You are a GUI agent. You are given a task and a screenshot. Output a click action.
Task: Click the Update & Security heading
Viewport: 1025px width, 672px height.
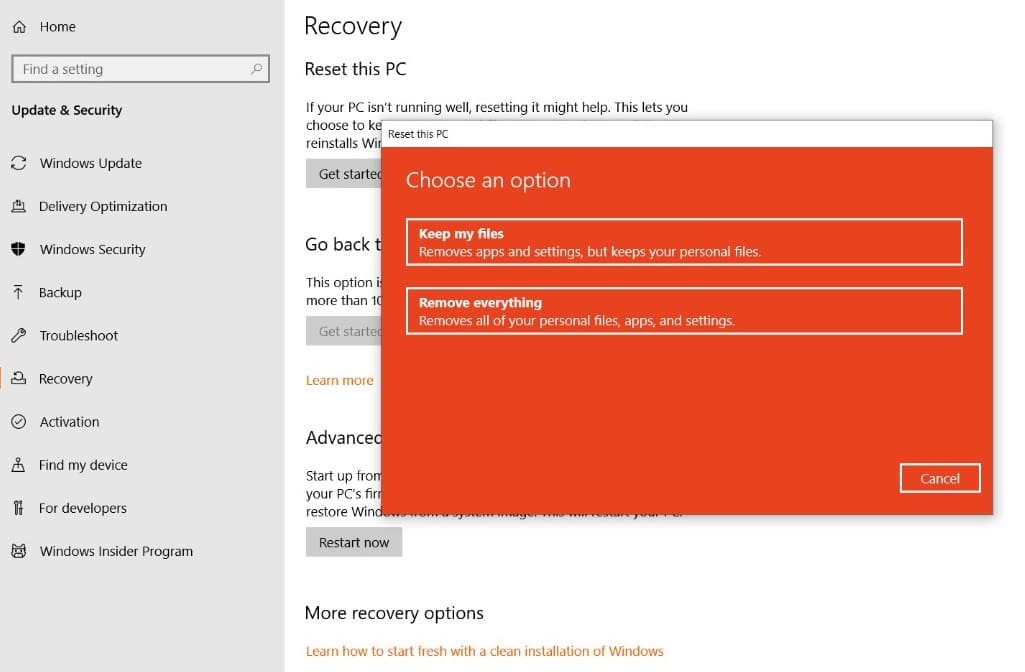pos(67,110)
